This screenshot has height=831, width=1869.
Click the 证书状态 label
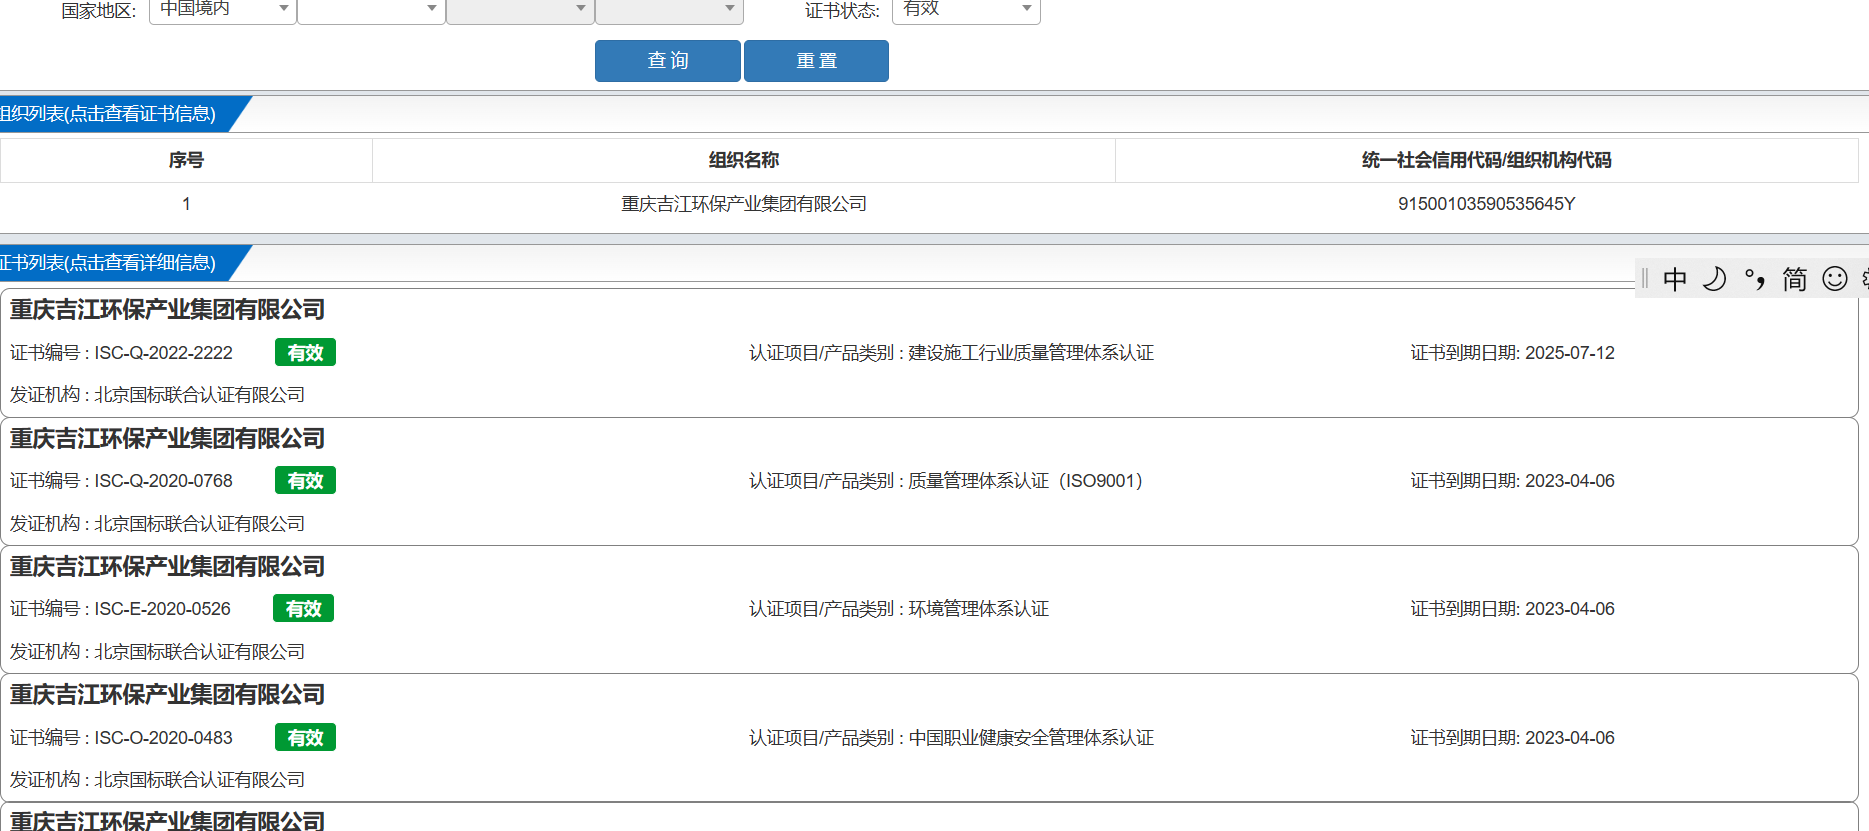tap(842, 11)
